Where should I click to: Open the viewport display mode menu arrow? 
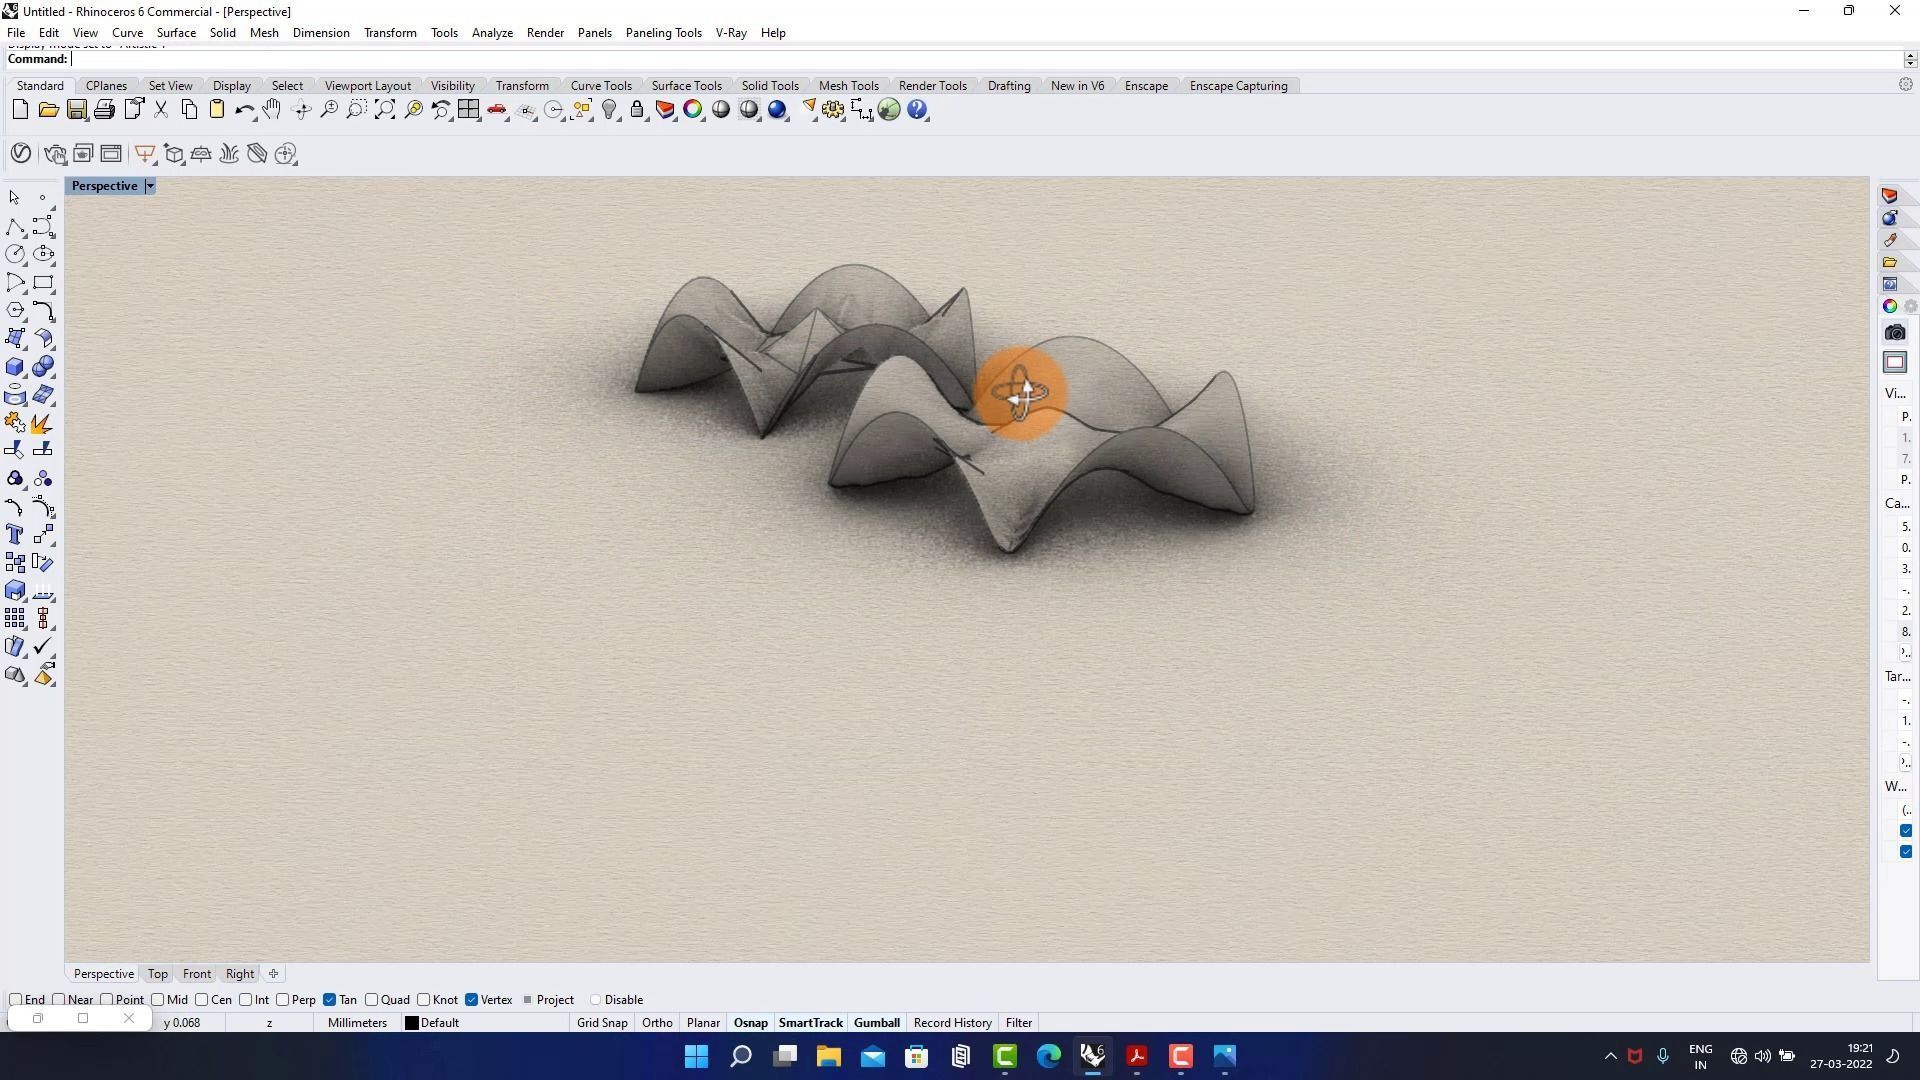pos(150,186)
